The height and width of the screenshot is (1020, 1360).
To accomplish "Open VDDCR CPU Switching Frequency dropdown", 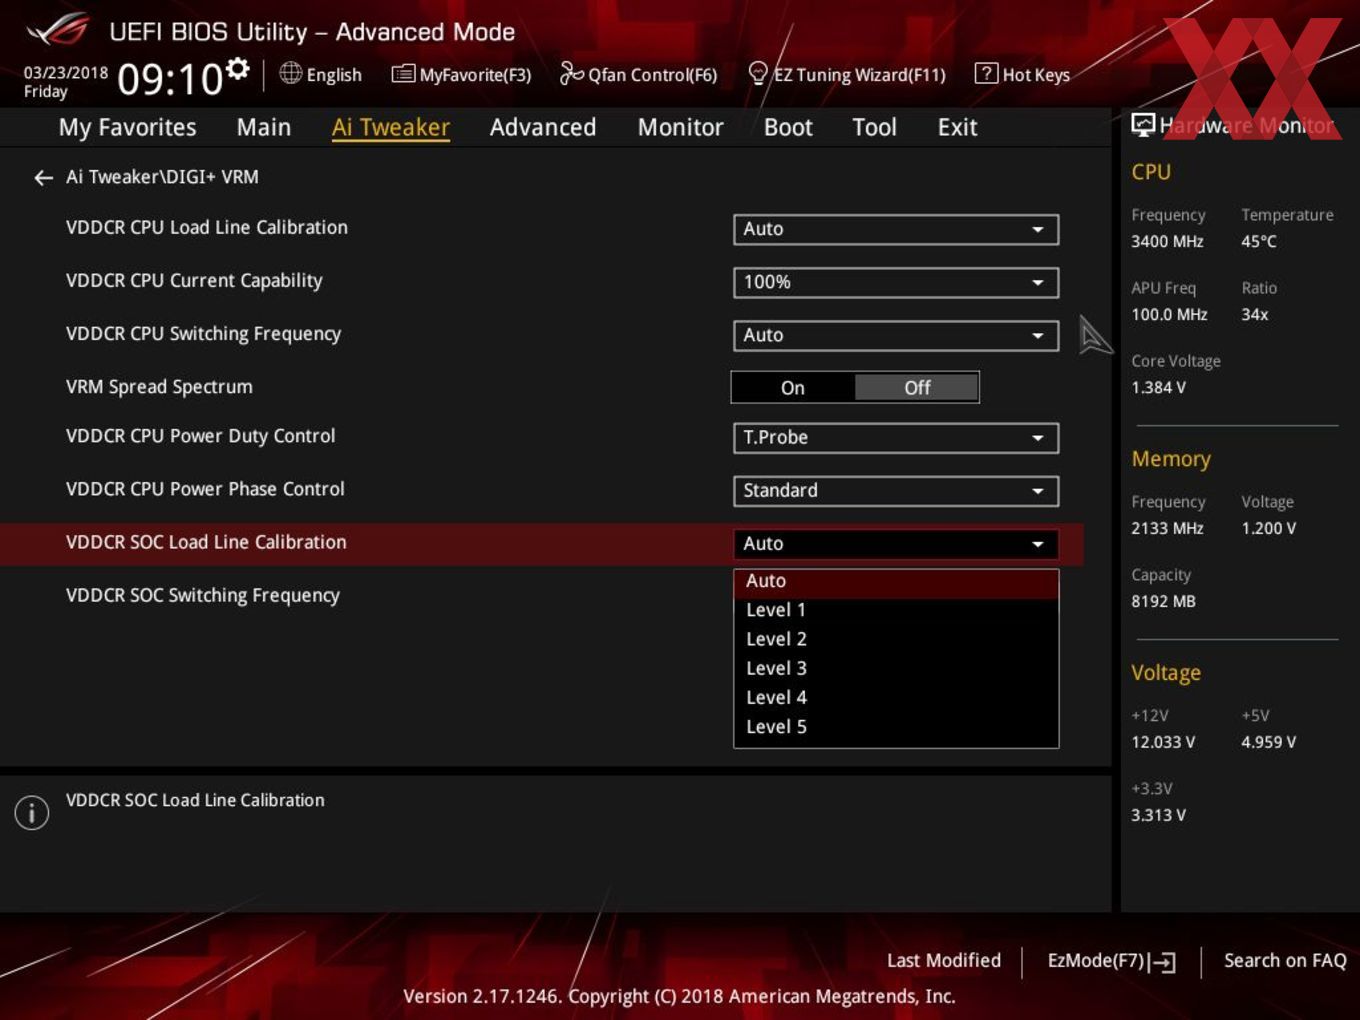I will coord(896,335).
